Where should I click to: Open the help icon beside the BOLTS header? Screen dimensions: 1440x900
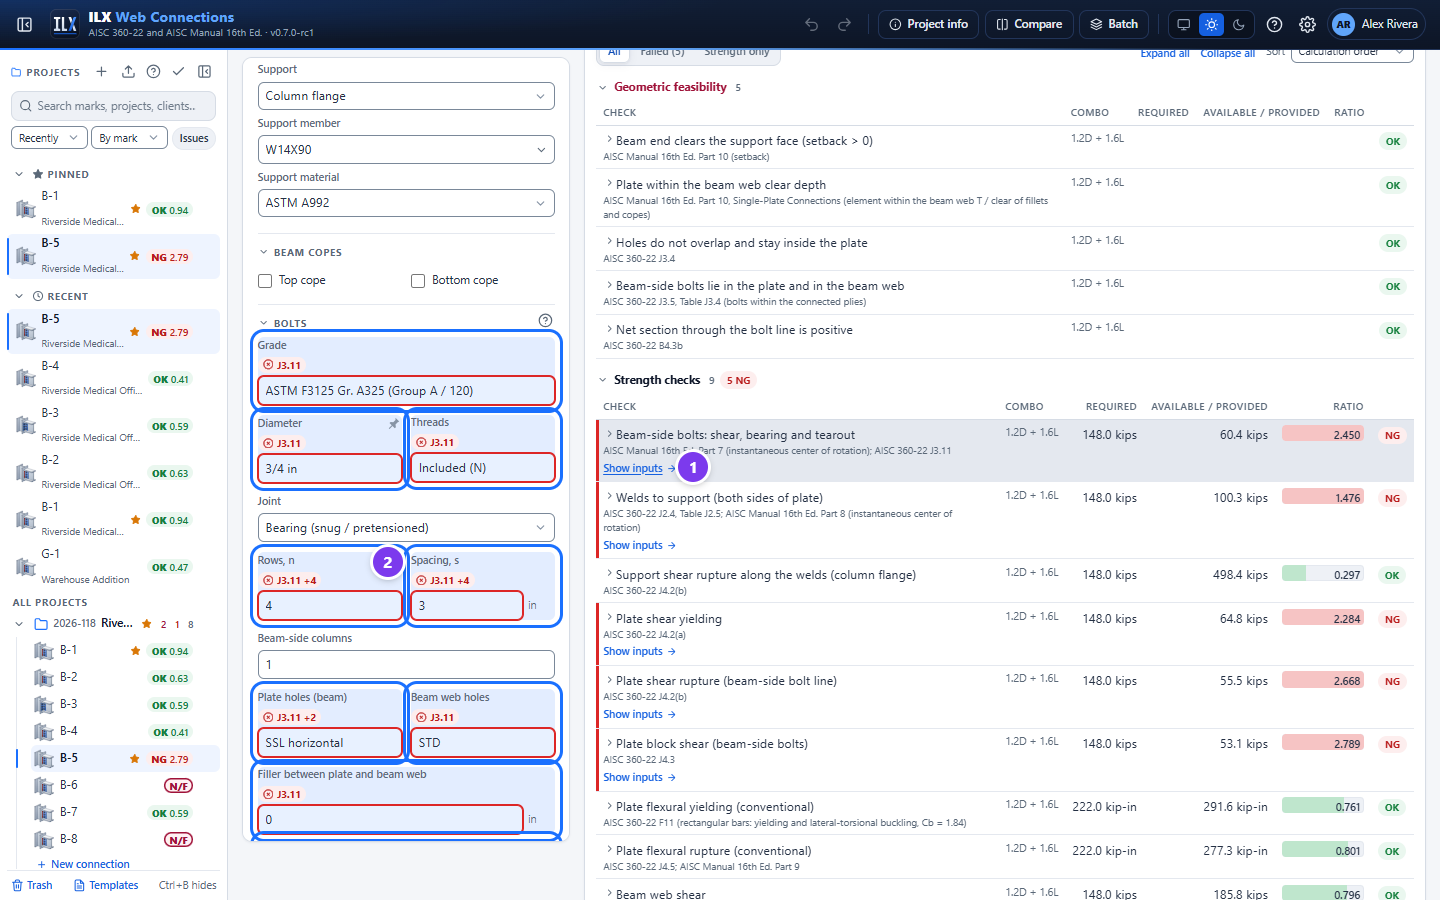point(545,321)
